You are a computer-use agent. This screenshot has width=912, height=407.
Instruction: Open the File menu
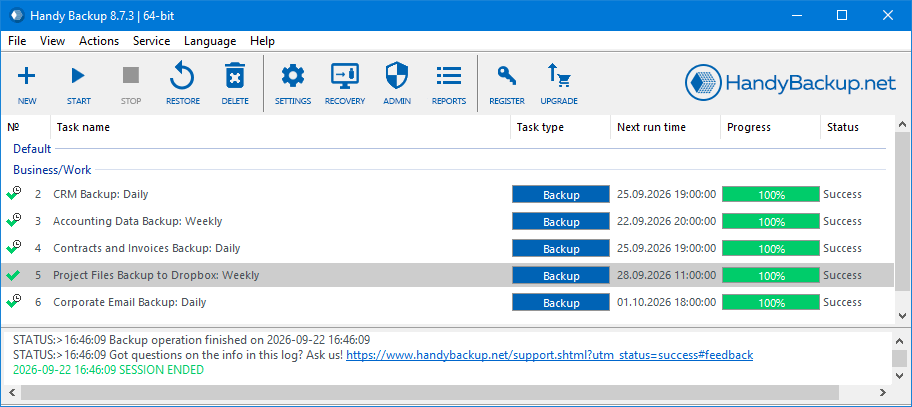point(17,41)
